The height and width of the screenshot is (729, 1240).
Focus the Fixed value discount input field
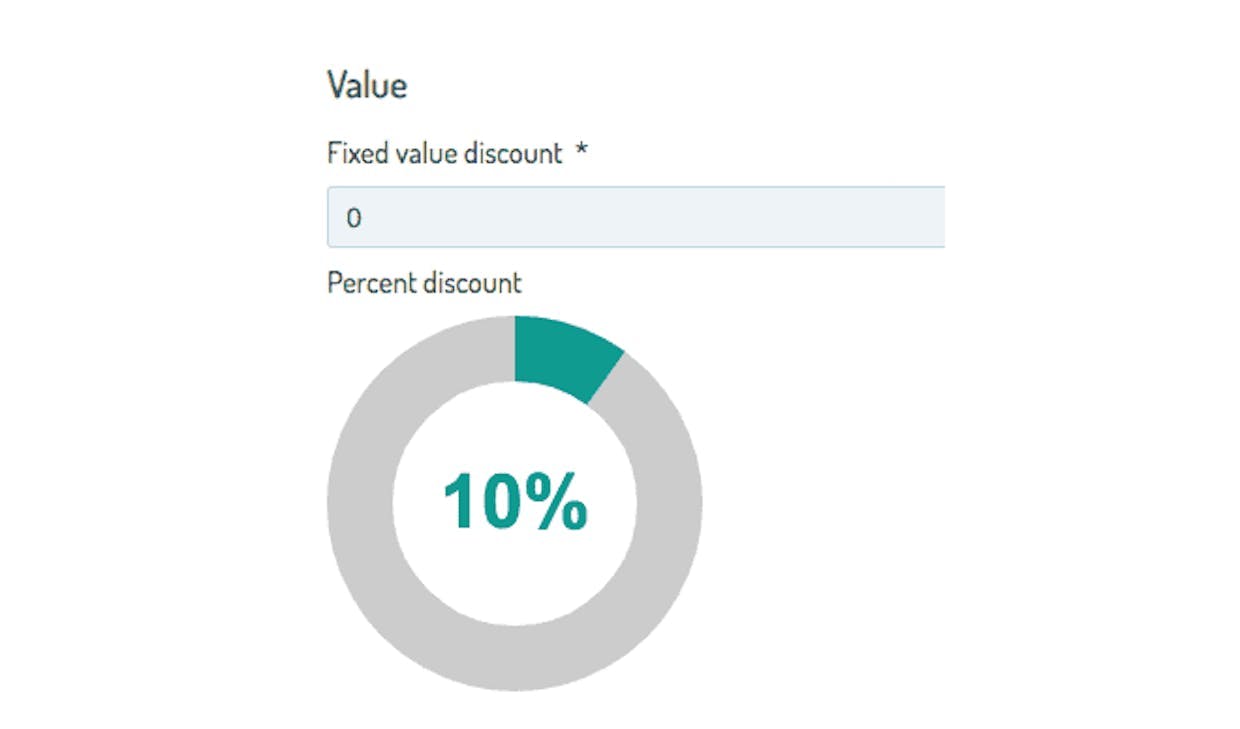tap(636, 217)
